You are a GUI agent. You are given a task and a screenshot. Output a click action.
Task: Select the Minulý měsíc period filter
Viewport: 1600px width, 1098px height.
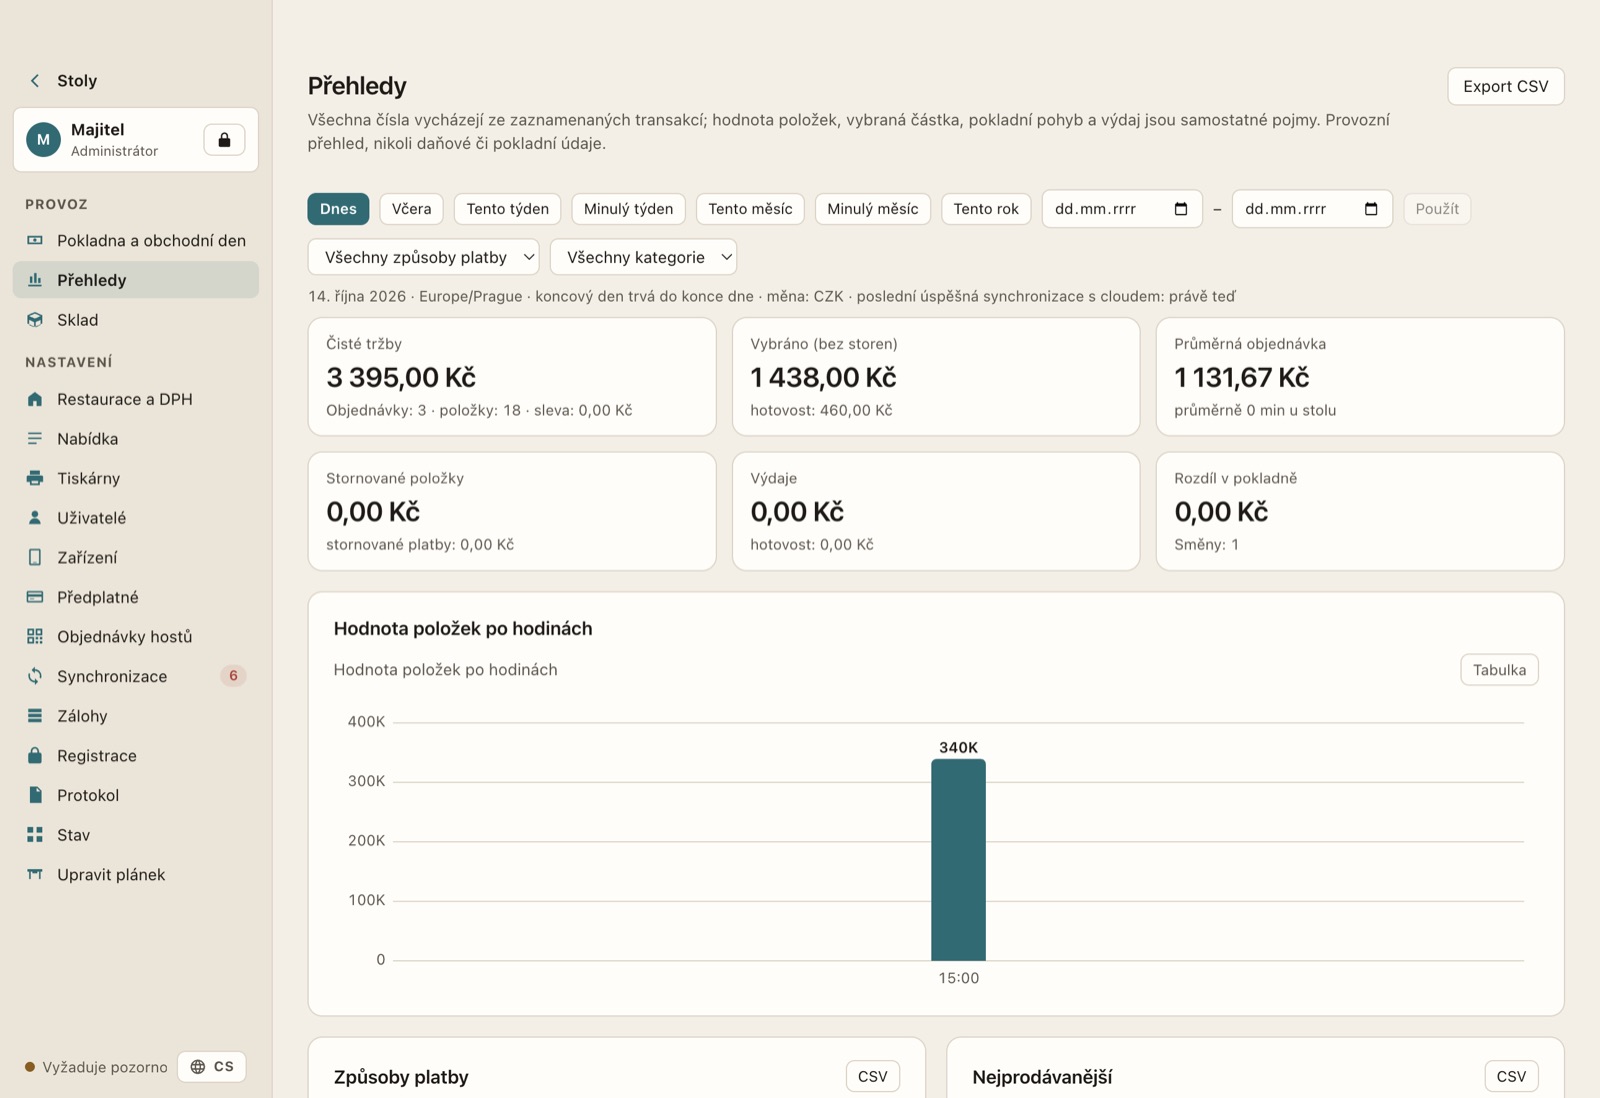coord(872,209)
